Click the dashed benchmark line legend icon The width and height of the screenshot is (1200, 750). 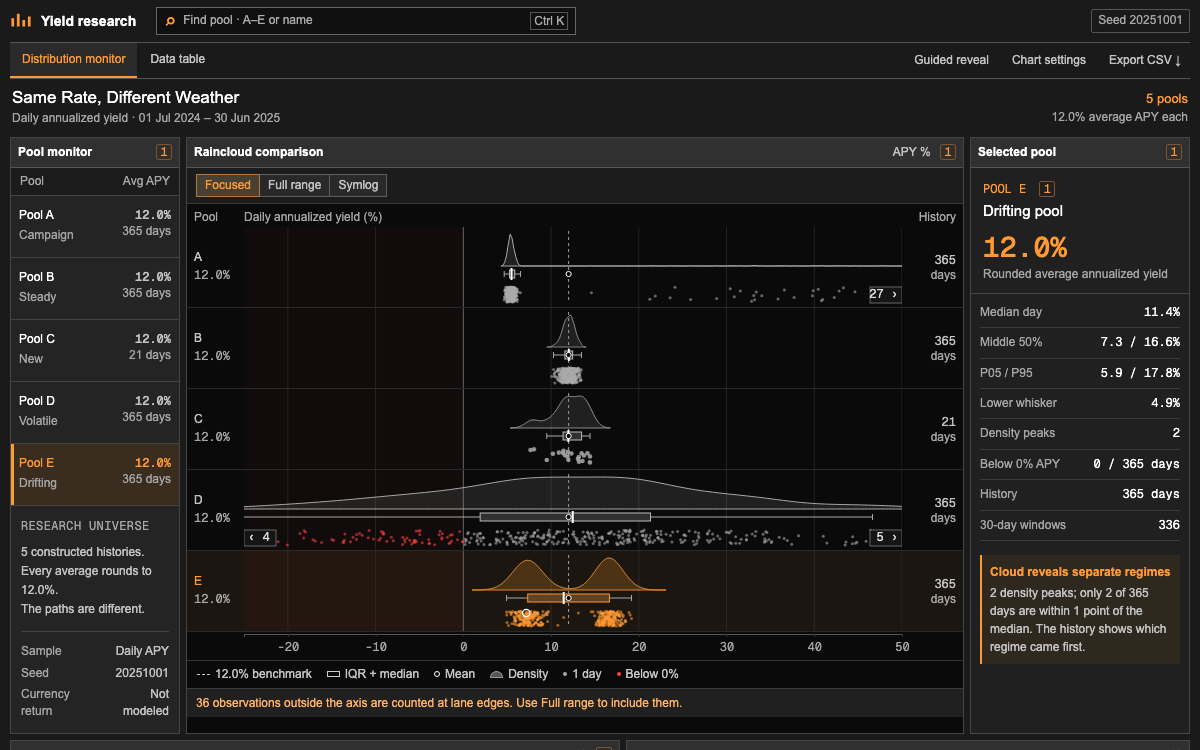click(x=204, y=674)
